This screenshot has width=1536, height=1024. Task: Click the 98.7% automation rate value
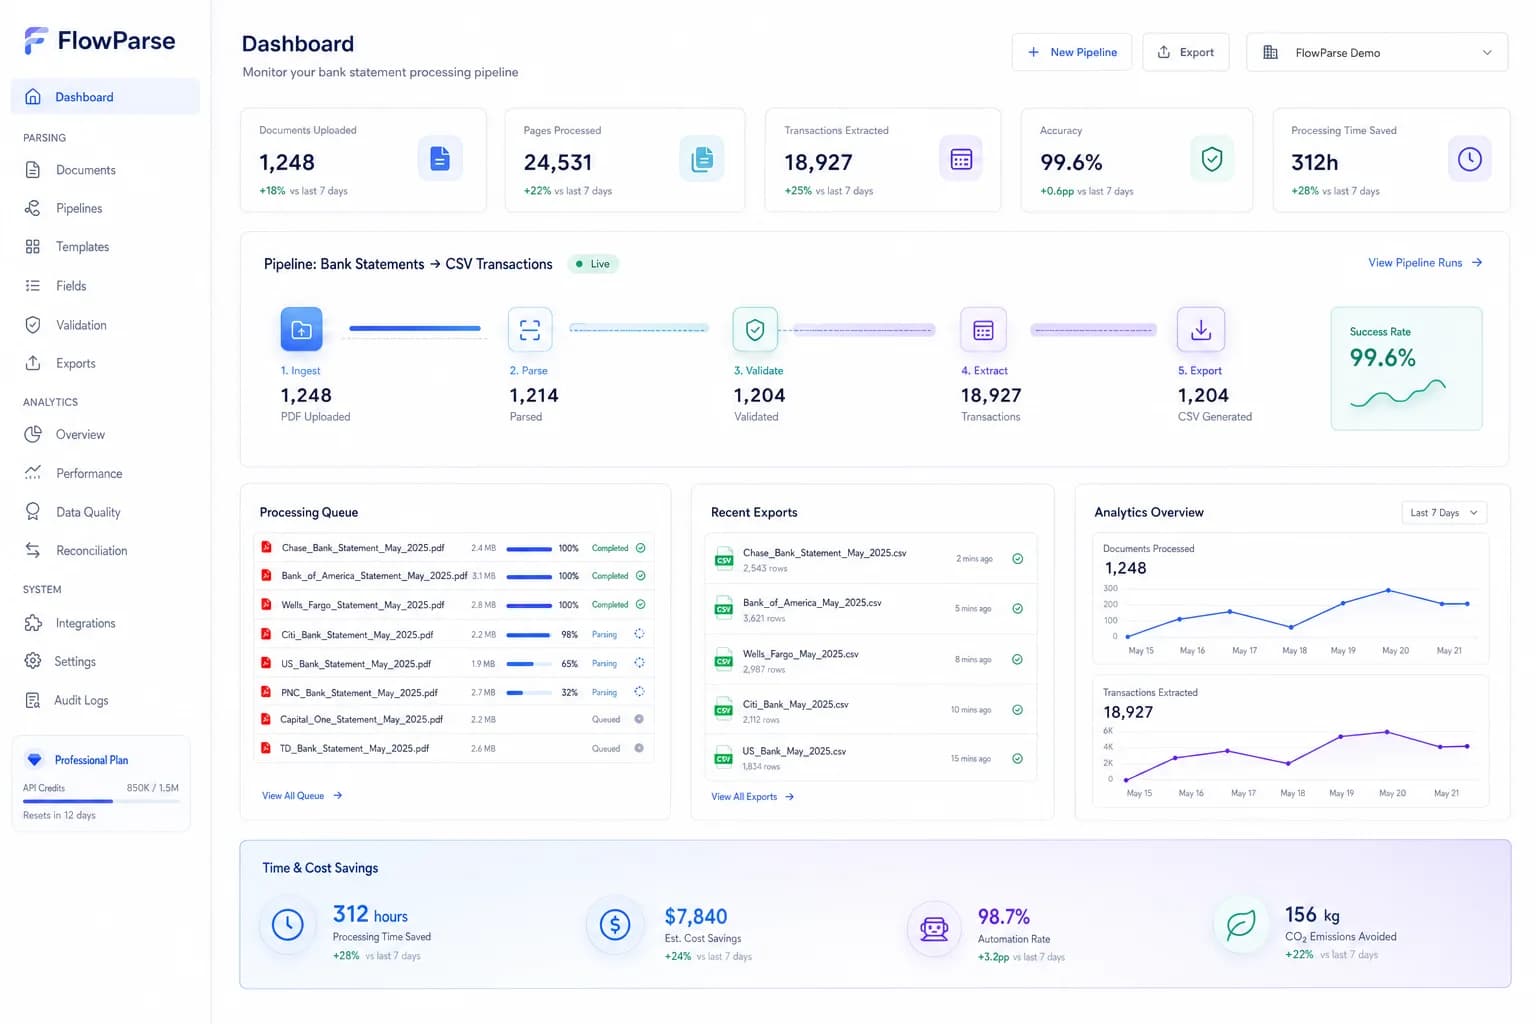1004,917
